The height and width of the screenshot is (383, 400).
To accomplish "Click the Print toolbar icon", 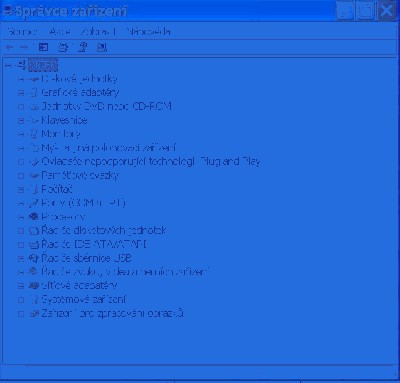I will [x=63, y=48].
